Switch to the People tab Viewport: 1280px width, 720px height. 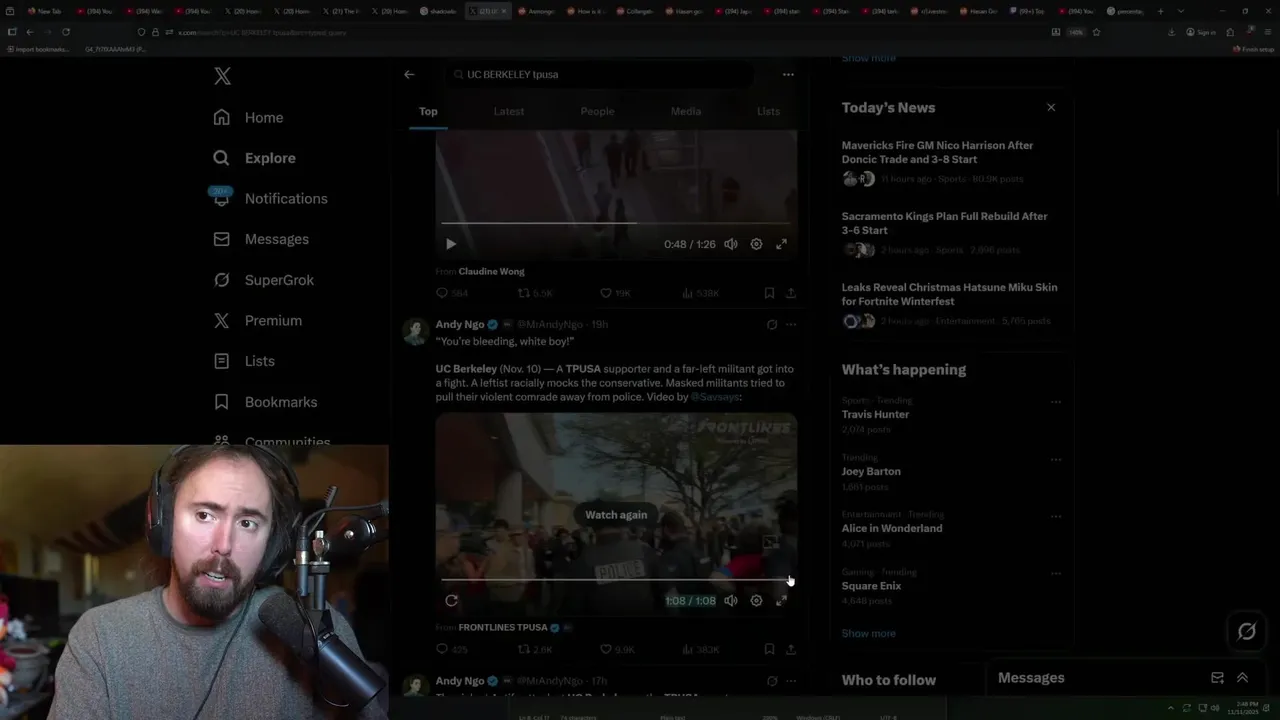click(597, 111)
